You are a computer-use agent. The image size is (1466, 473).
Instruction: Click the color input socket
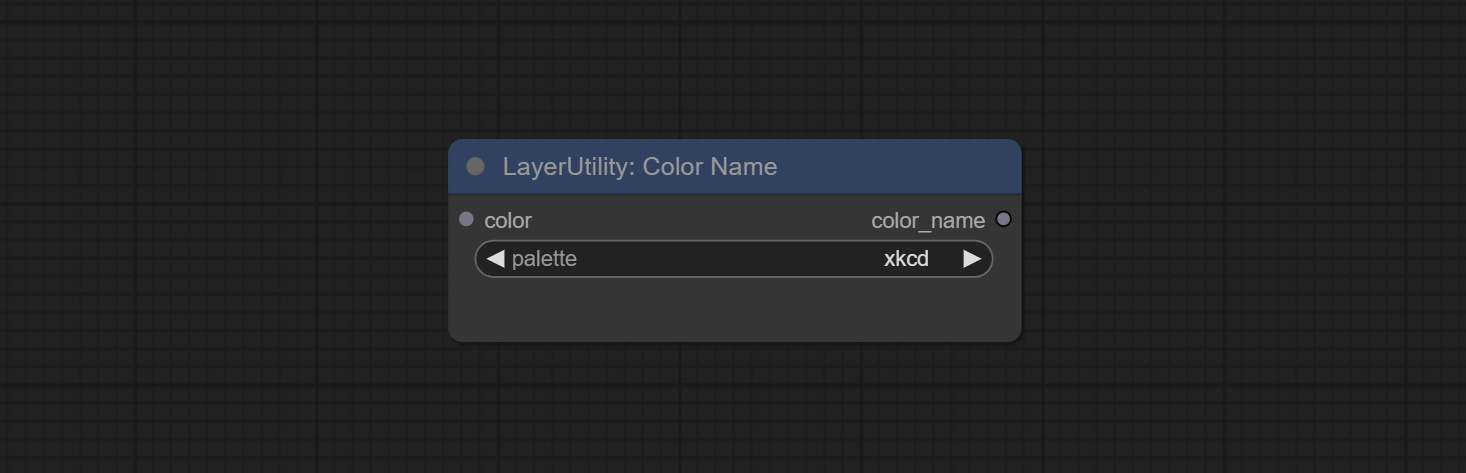coord(466,219)
